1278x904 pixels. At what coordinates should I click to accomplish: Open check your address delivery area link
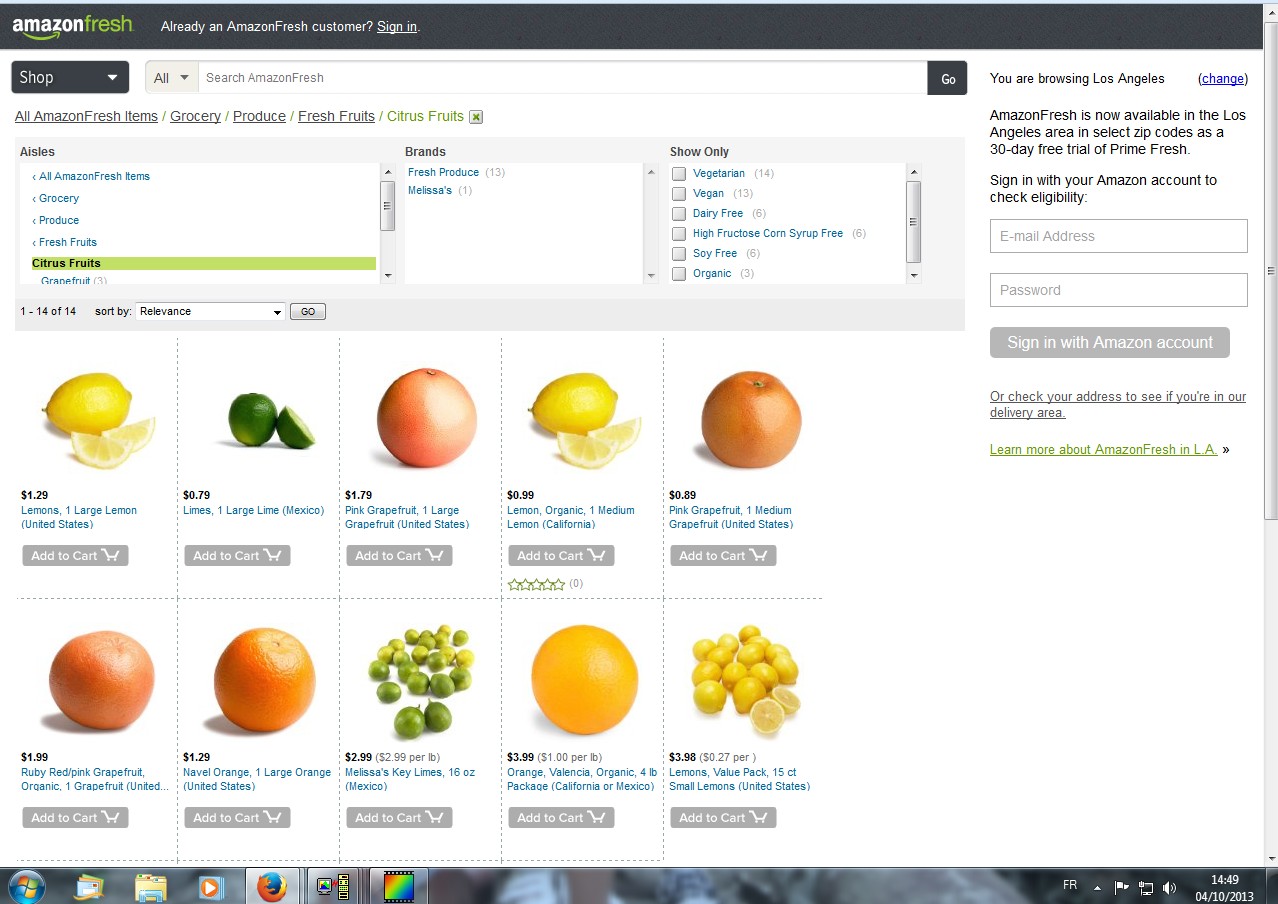click(x=1118, y=404)
